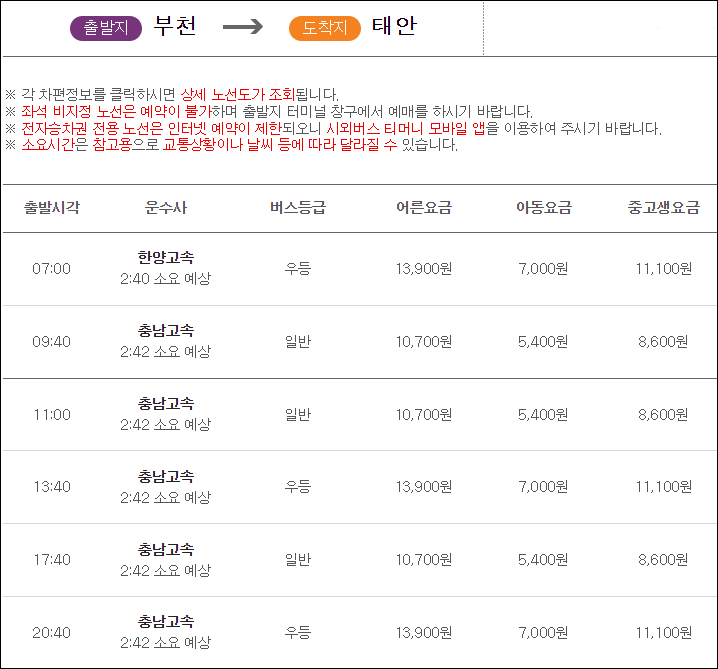Click student fare 8,600원 in 17:40 row
Screen dimensions: 718x669
[x=663, y=560]
